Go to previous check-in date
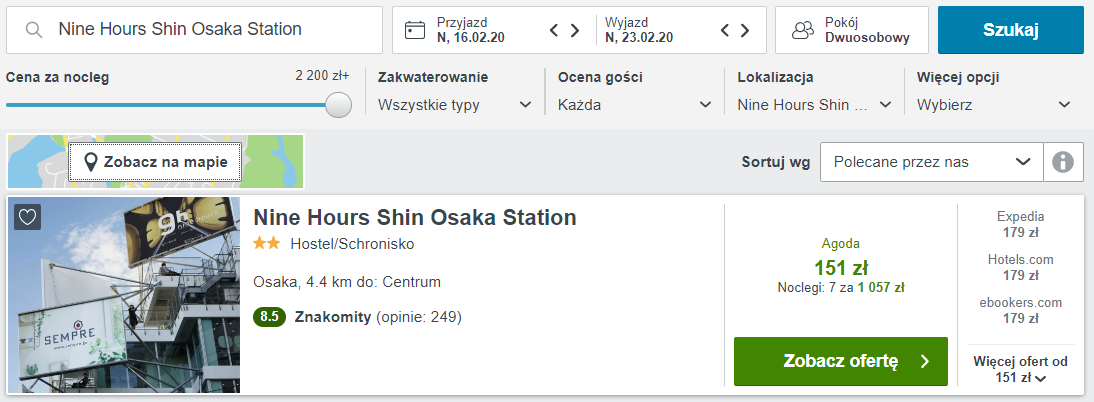This screenshot has width=1094, height=402. (x=555, y=30)
